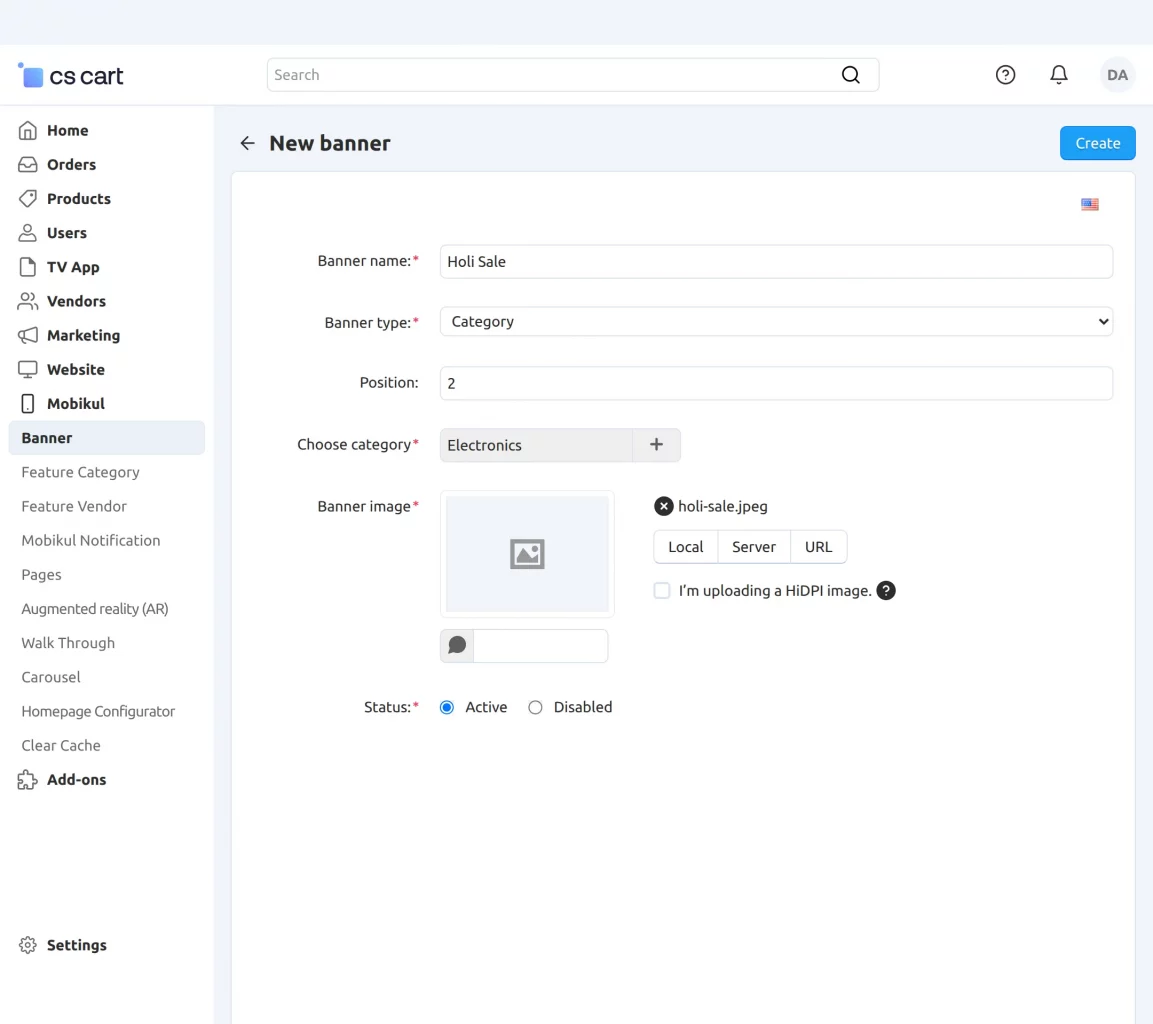Image resolution: width=1153 pixels, height=1024 pixels.
Task: Click the search magnifier icon
Action: (850, 75)
